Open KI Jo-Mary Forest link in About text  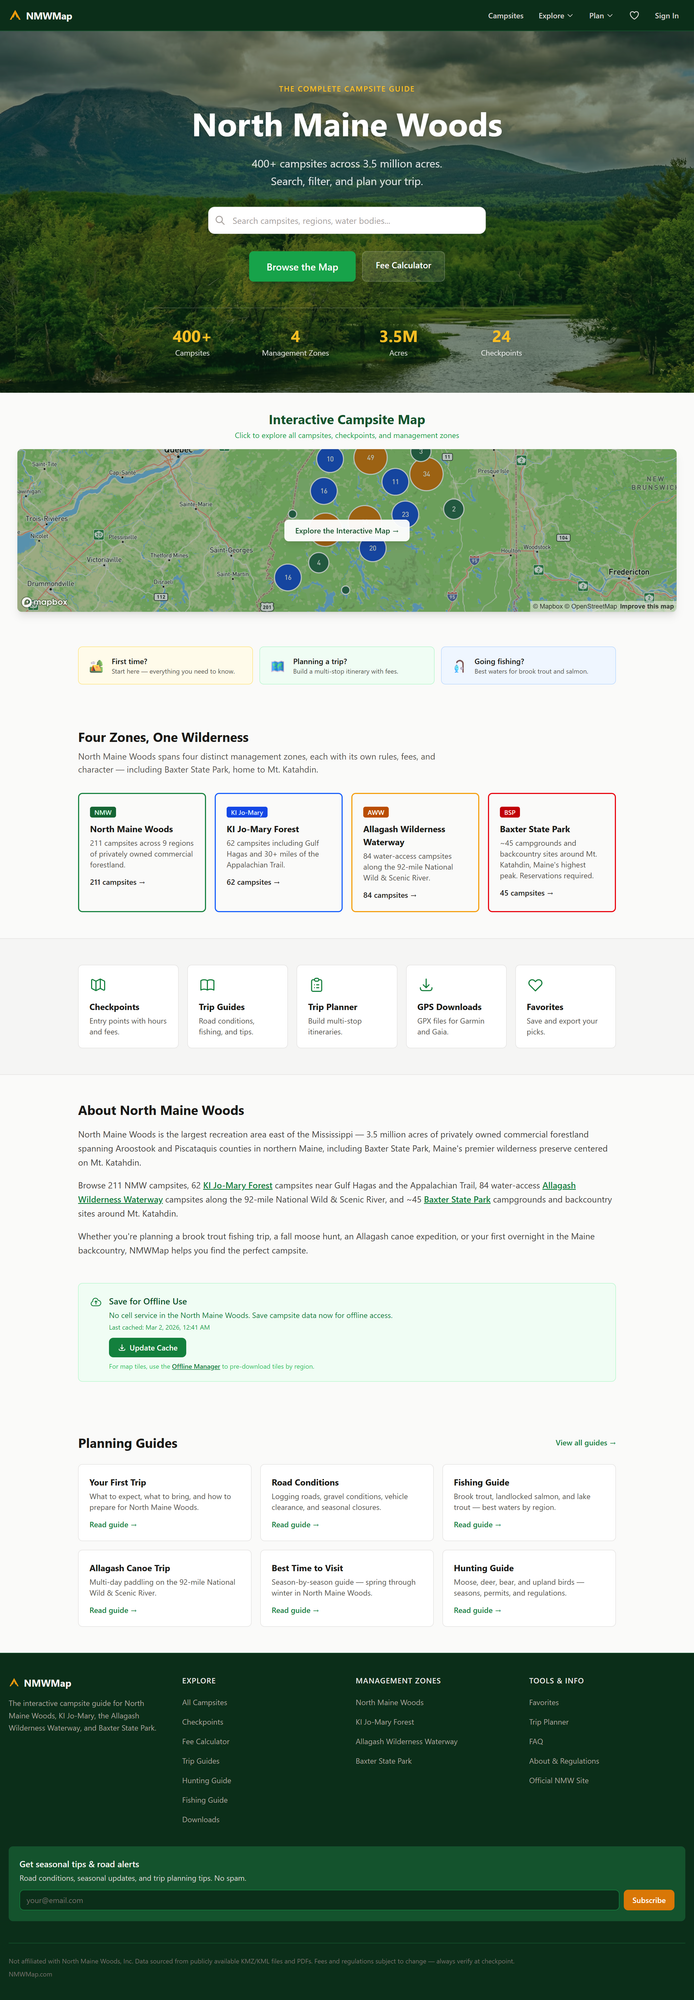(238, 1185)
